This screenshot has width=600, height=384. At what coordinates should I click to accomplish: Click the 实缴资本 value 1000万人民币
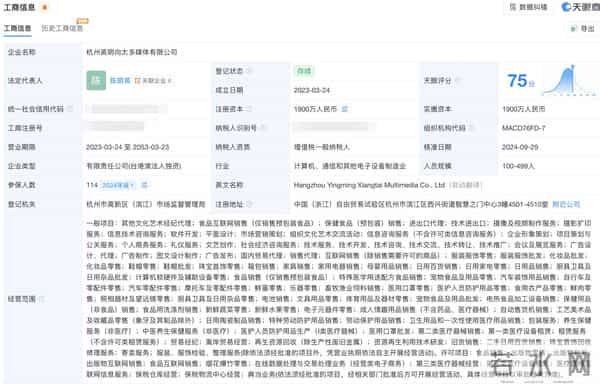pos(523,109)
